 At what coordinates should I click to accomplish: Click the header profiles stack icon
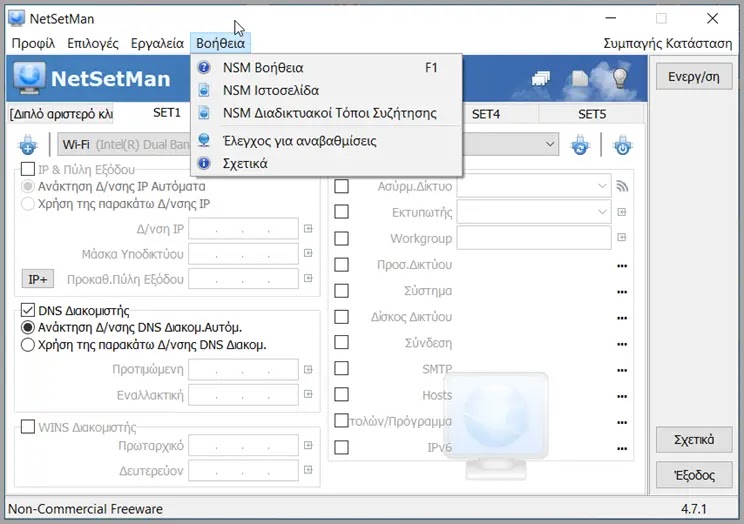540,78
